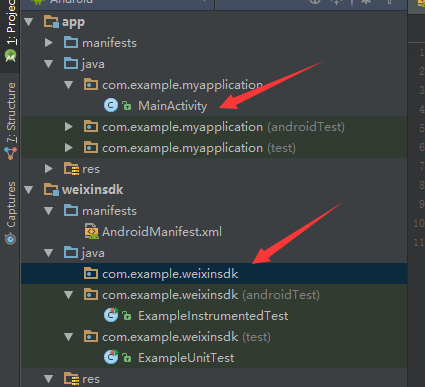Collapse weixinsdk manifests folder
425x387 pixels.
pyautogui.click(x=49, y=211)
